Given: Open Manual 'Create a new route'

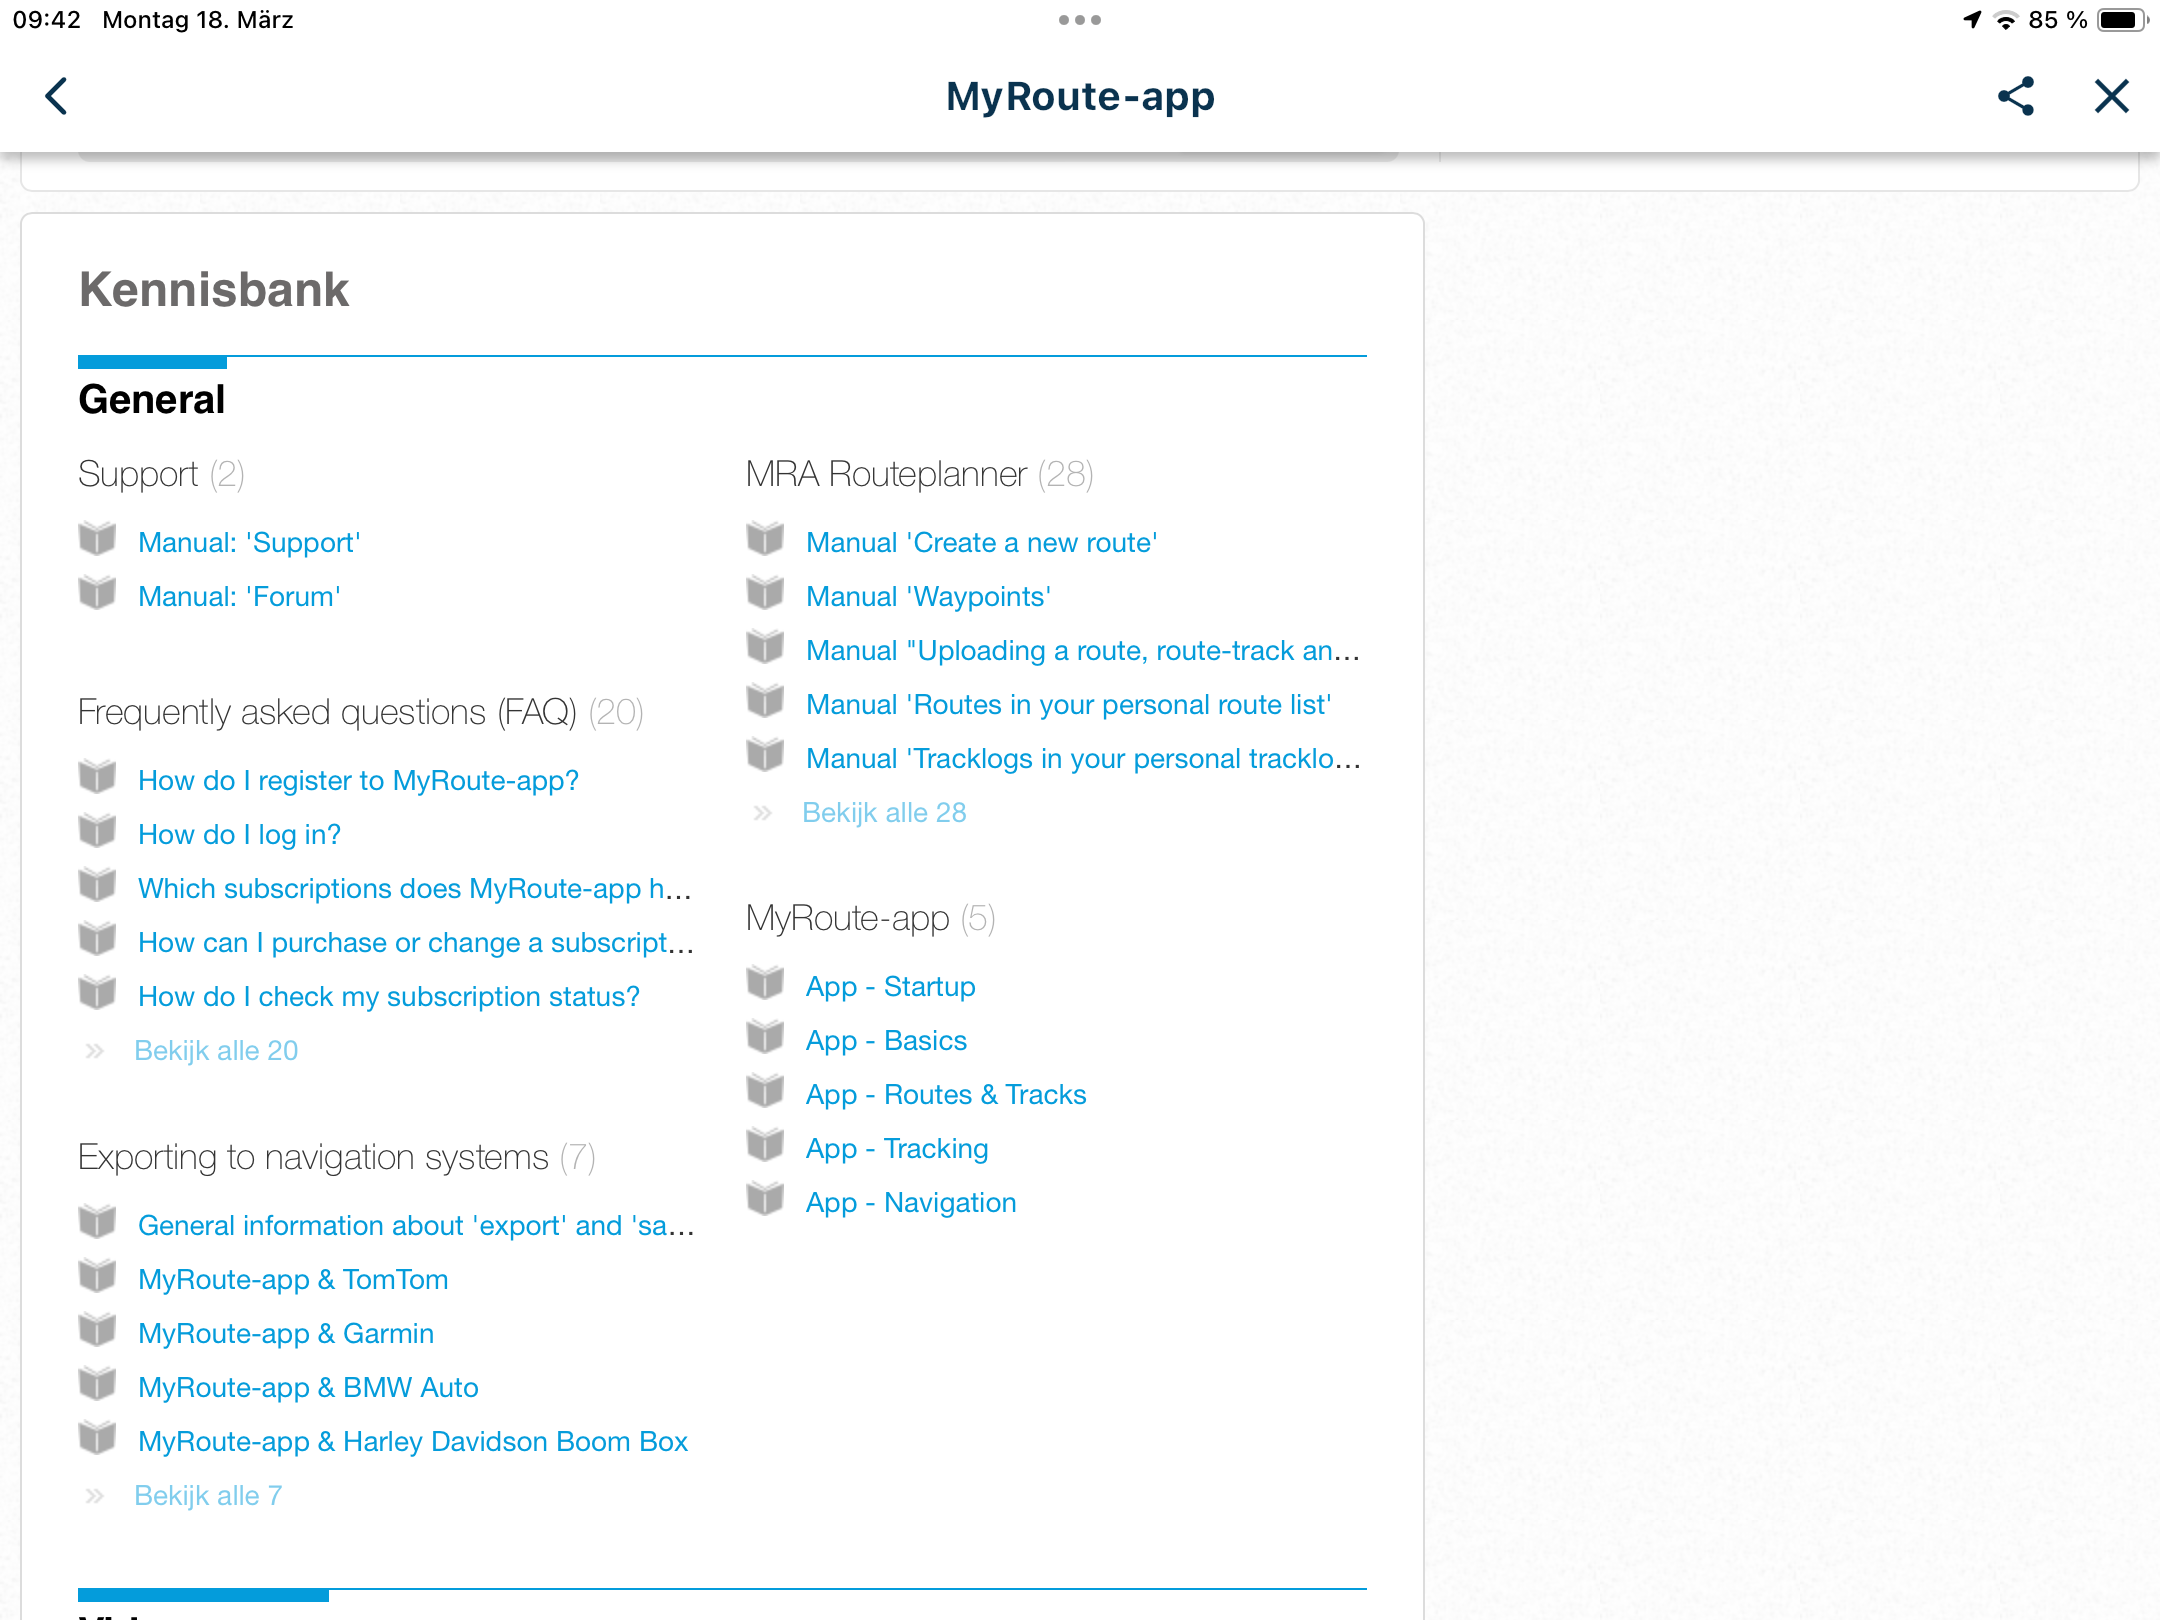Looking at the screenshot, I should [x=981, y=542].
